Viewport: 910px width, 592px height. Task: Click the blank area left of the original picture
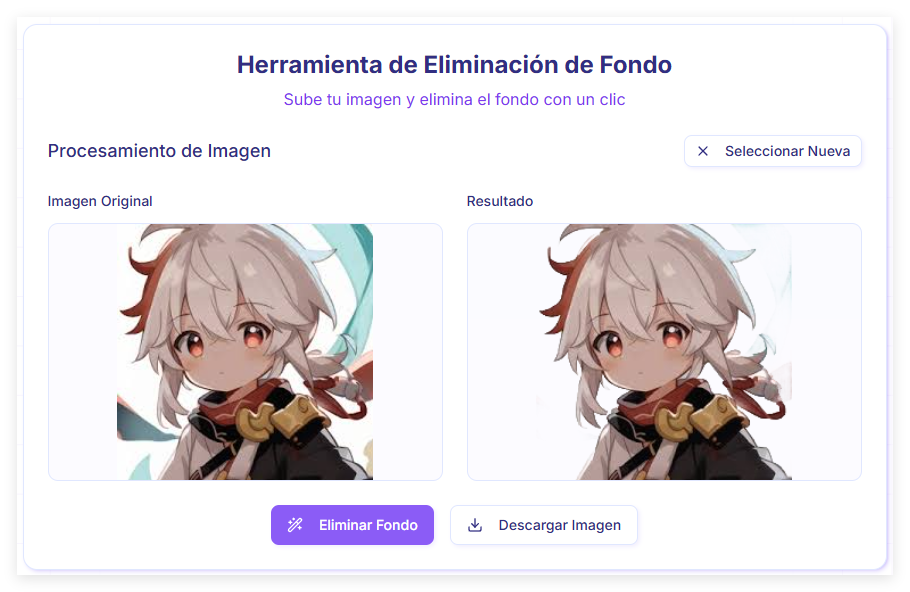coord(82,352)
